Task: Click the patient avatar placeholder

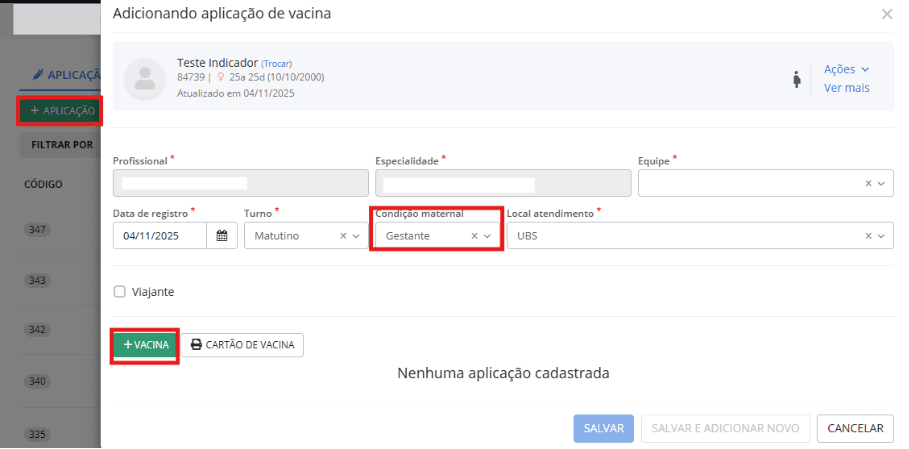Action: [x=144, y=78]
